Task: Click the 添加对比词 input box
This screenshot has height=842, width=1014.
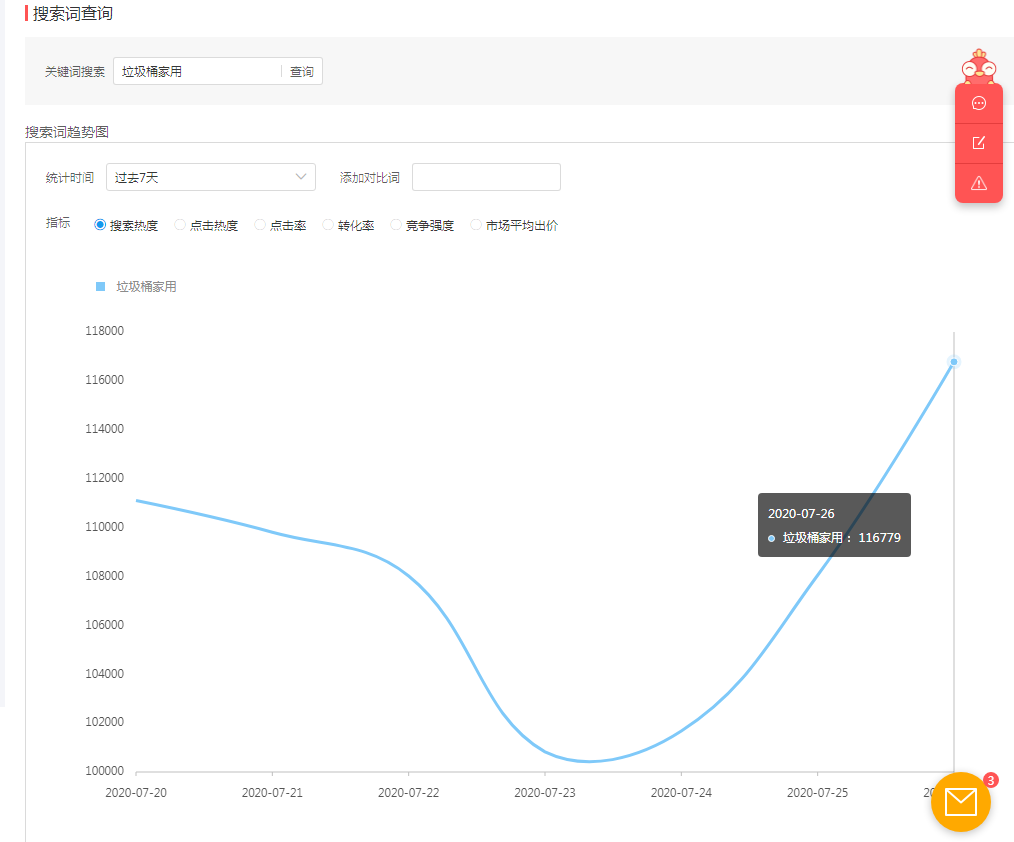Action: point(486,177)
